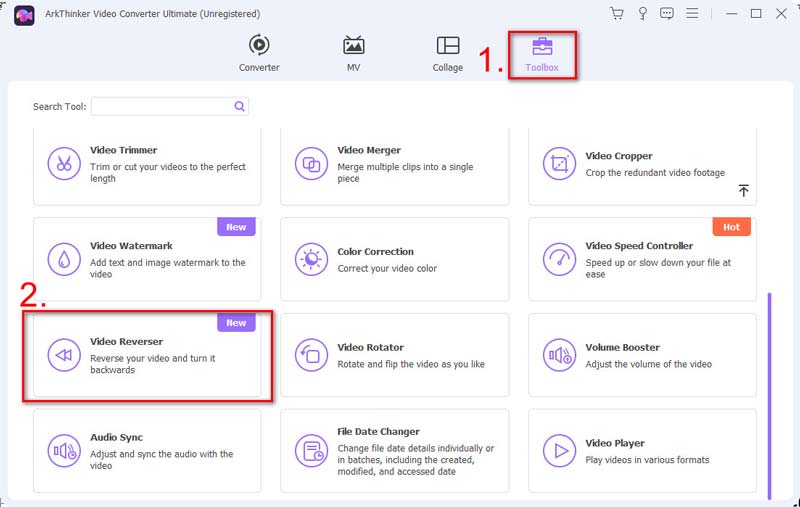
Task: Click the Video Rotator title text
Action: (370, 347)
